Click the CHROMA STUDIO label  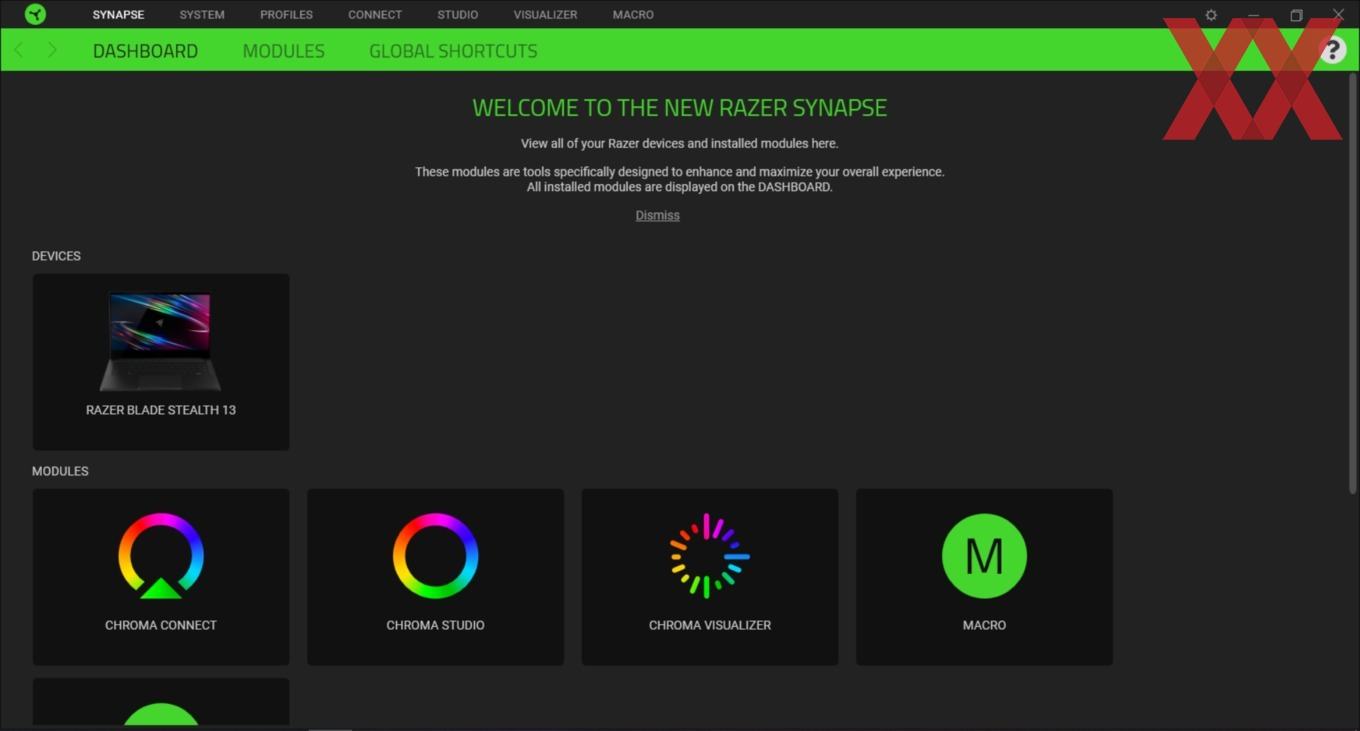(435, 625)
